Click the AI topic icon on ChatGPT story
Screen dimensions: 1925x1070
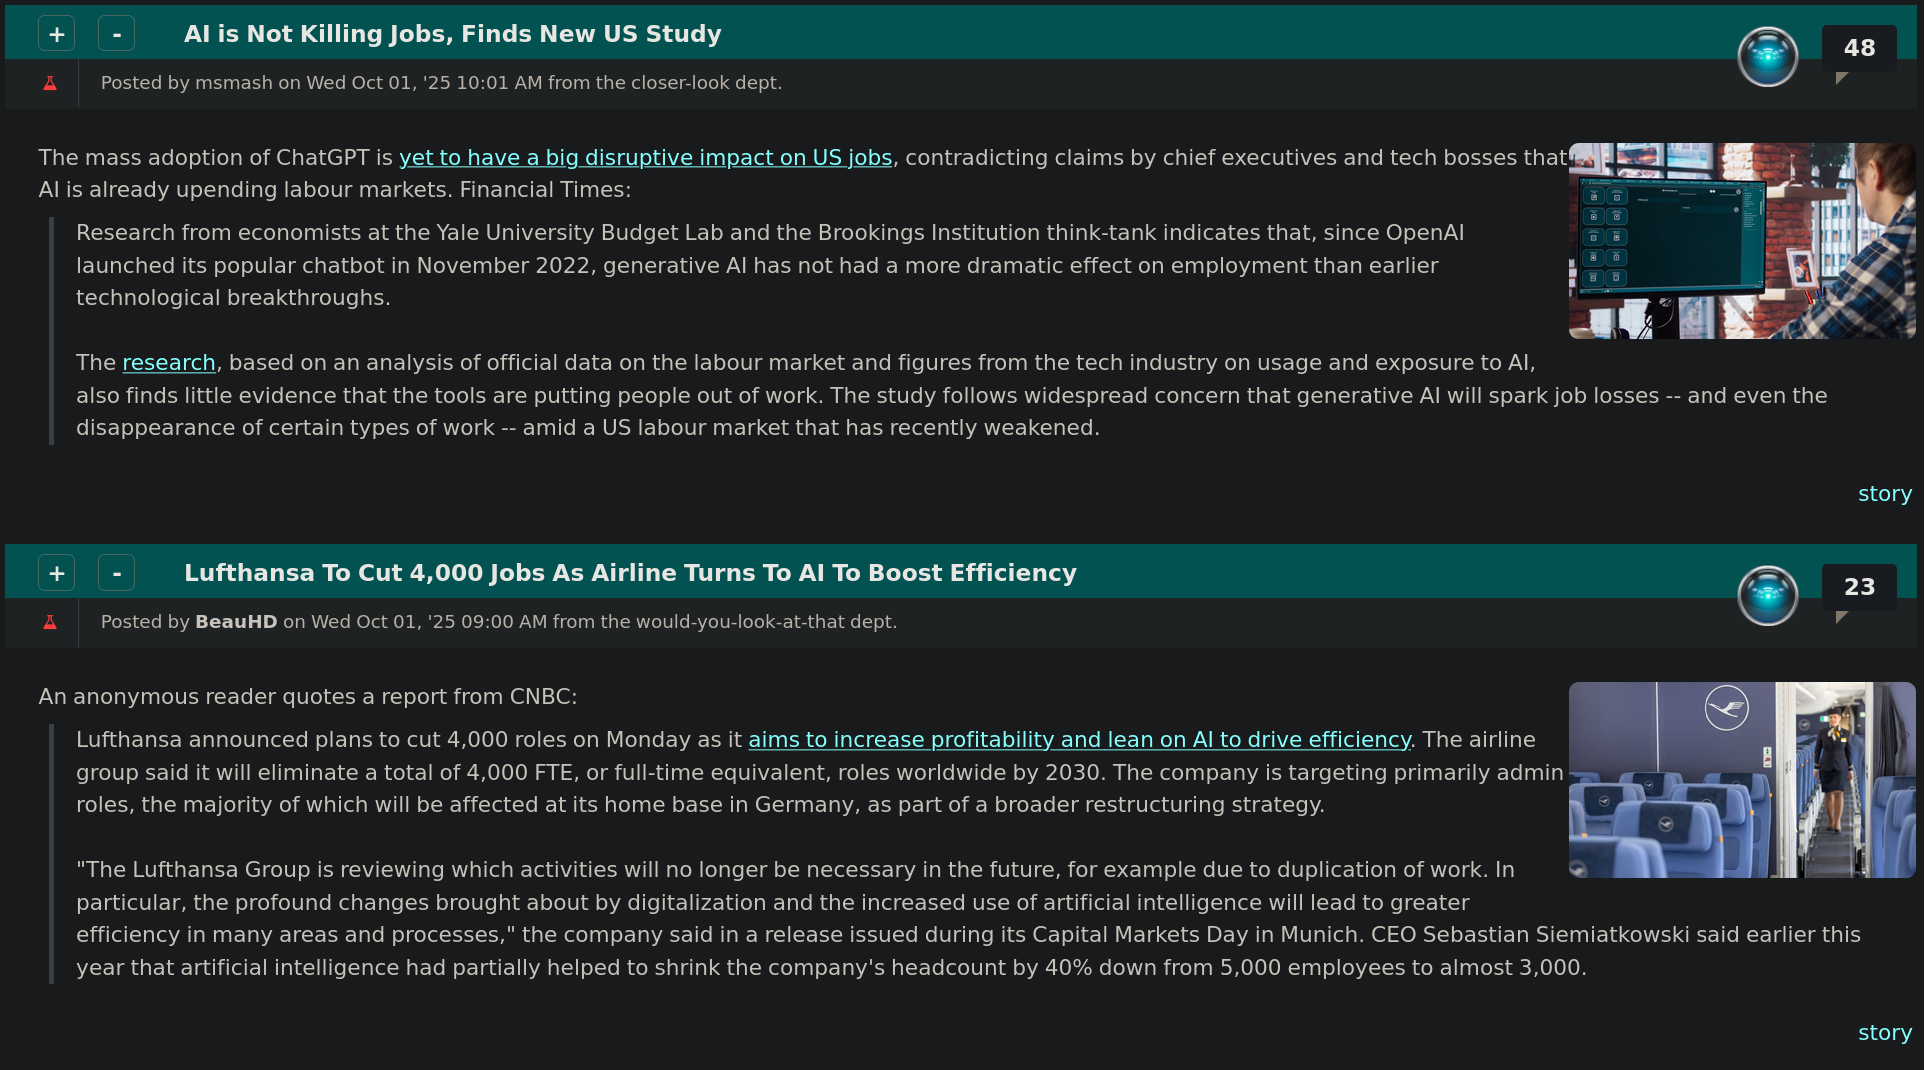click(x=1767, y=57)
